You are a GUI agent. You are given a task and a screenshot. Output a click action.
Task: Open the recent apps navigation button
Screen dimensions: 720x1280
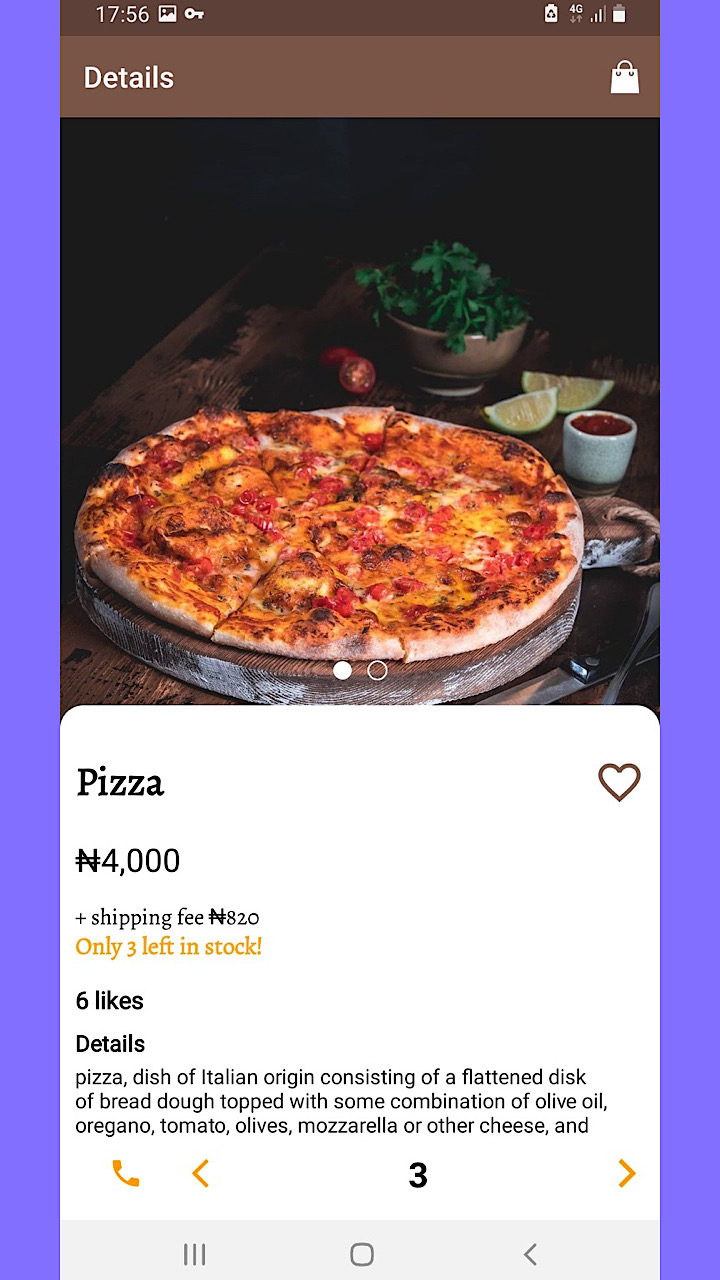pos(194,1254)
